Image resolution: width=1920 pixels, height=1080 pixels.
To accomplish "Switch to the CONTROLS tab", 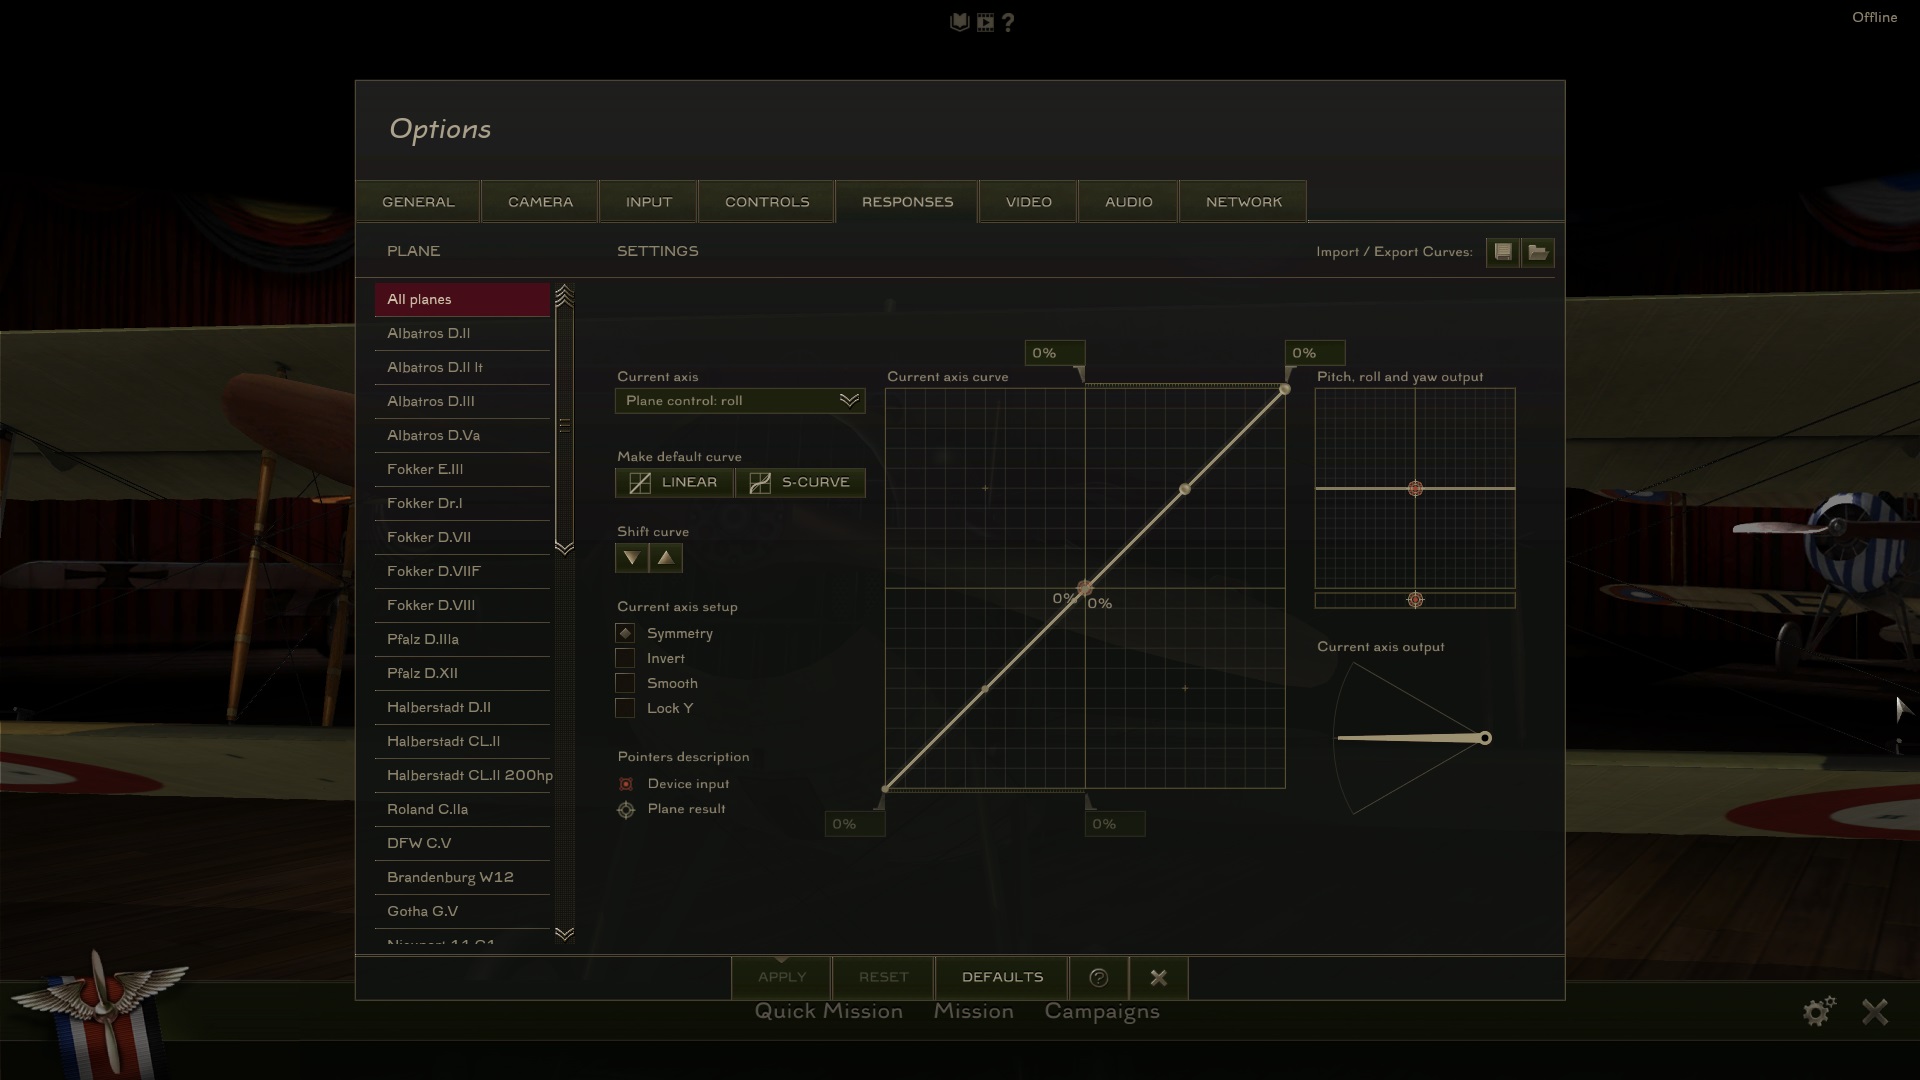I will point(767,202).
